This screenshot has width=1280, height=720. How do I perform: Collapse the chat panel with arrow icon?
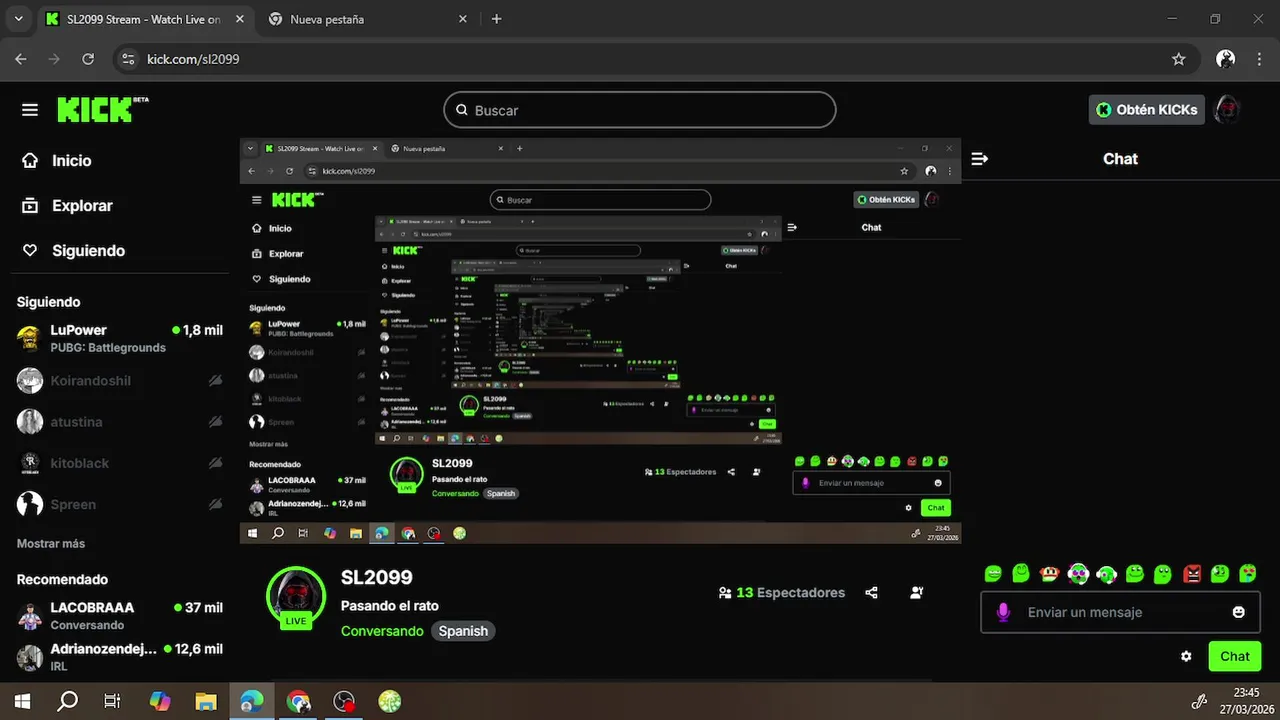tap(980, 159)
